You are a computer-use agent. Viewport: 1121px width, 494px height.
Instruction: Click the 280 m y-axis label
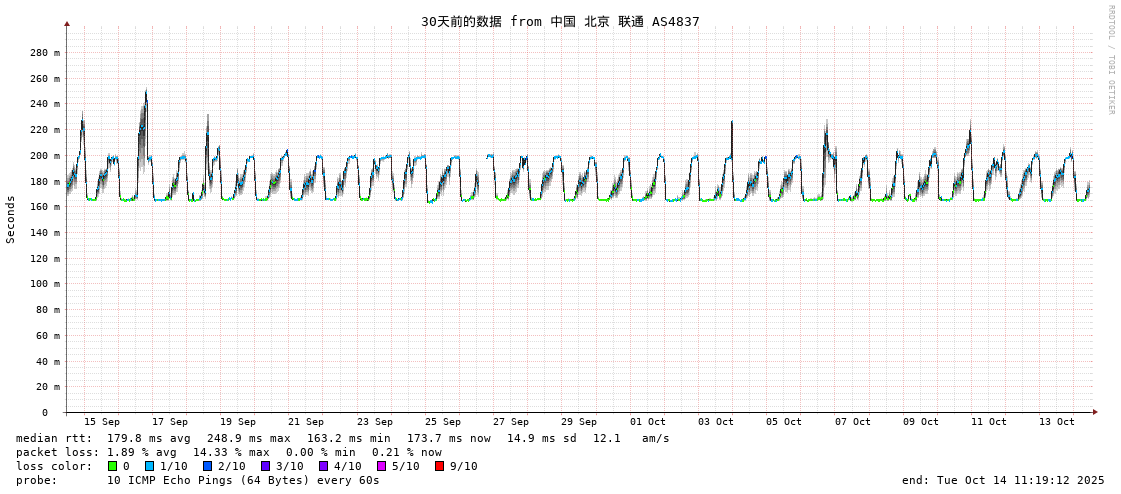coord(44,53)
